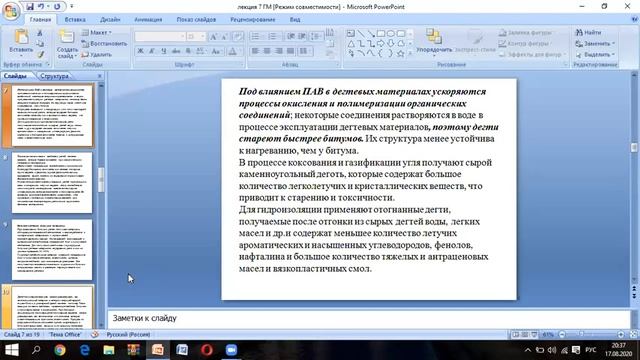Customize the quick access toolbar dropdown

pos(72,7)
